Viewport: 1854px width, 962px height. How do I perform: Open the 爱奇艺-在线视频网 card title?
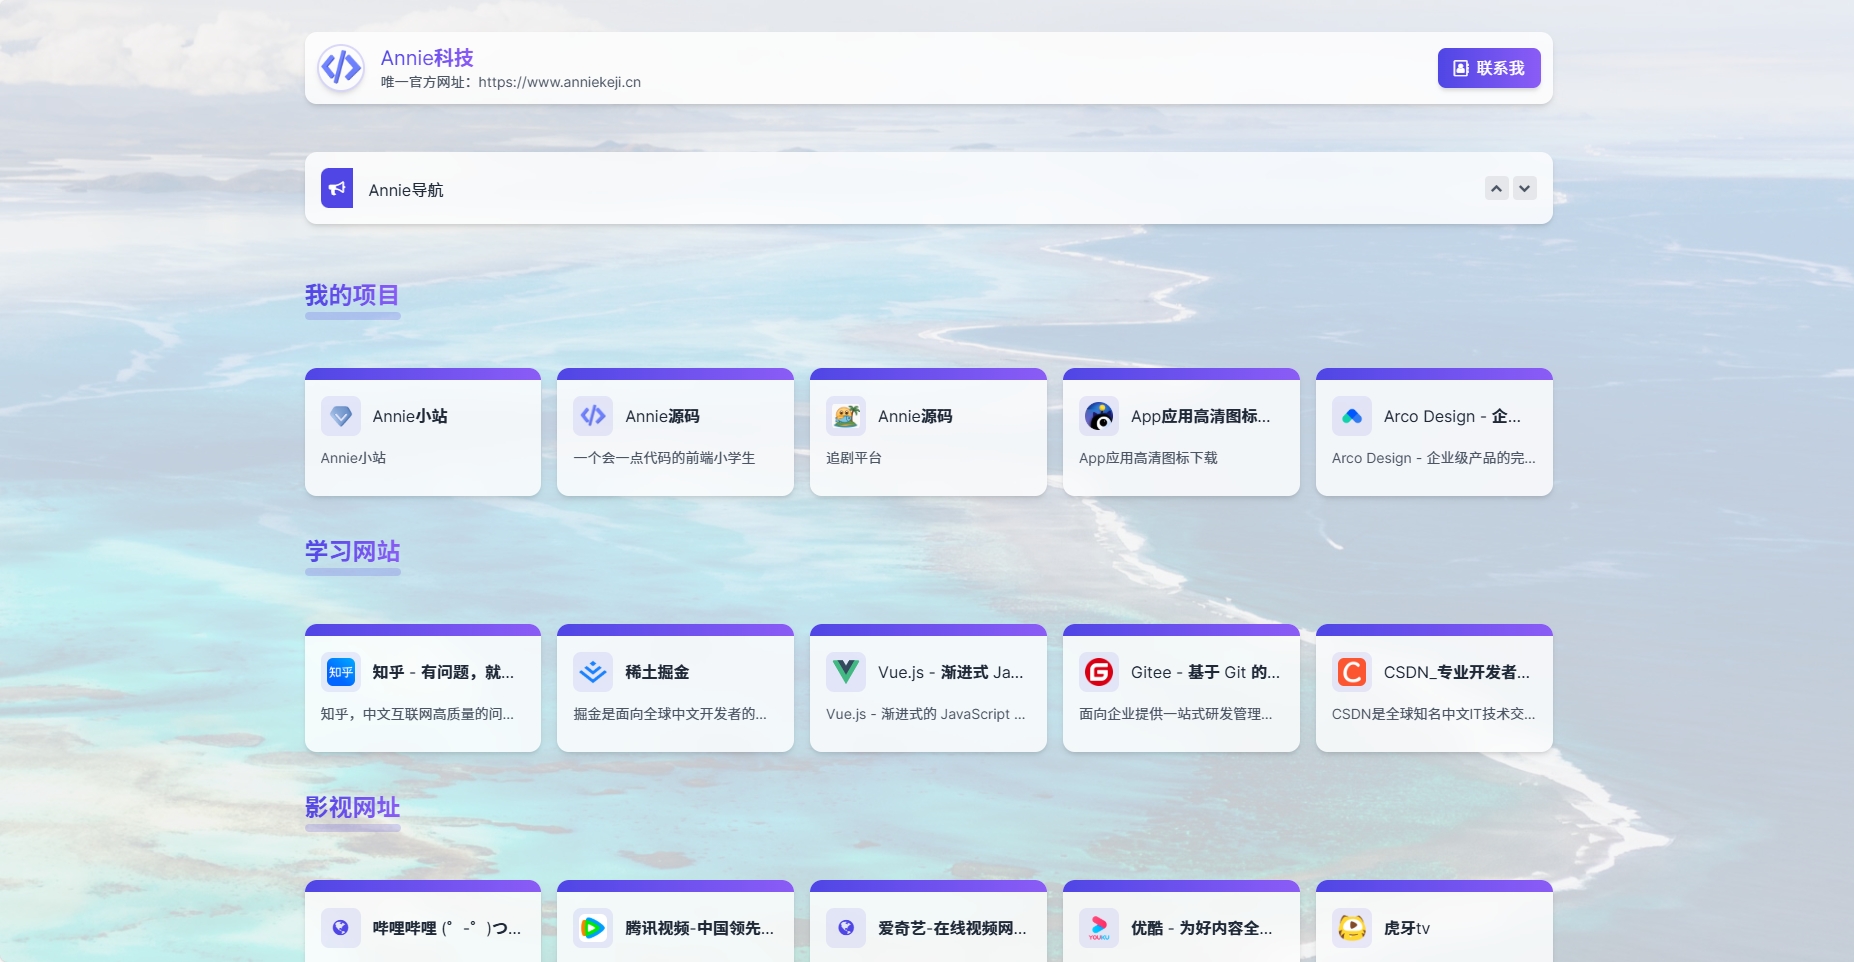pyautogui.click(x=952, y=928)
